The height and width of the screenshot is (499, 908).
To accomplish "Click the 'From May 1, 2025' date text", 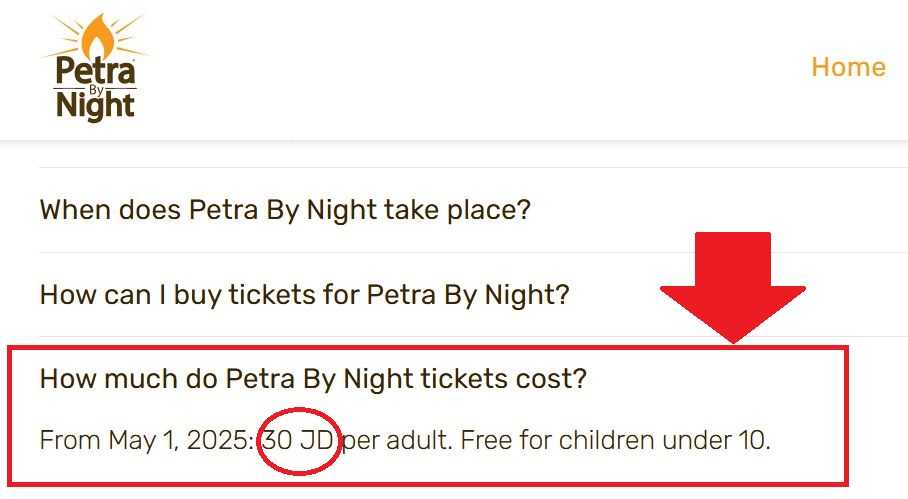I will click(x=147, y=441).
